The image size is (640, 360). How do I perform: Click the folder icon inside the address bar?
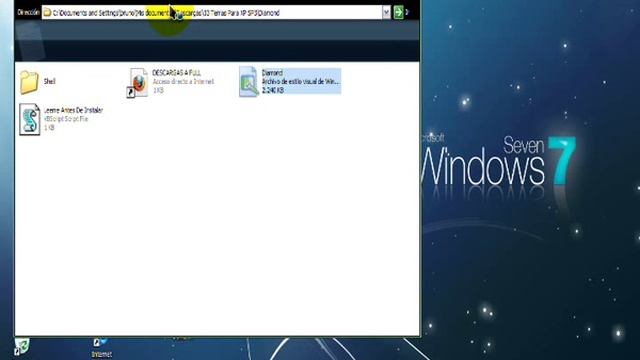(x=47, y=13)
